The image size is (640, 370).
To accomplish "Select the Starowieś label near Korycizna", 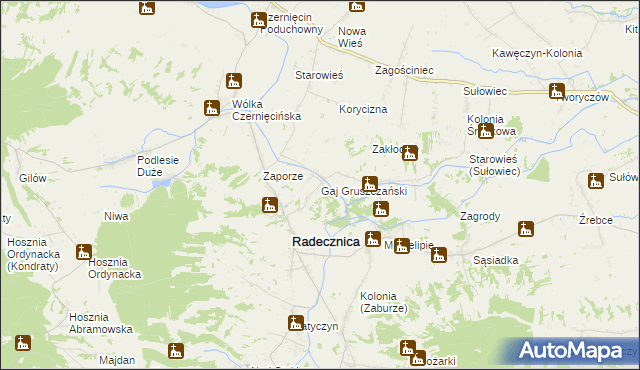I will point(319,75).
